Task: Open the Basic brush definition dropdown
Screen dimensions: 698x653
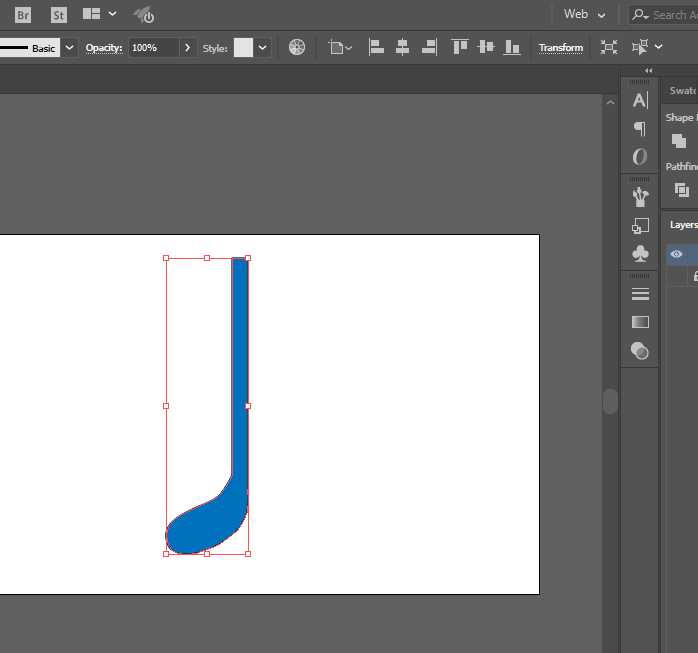Action: [69, 47]
